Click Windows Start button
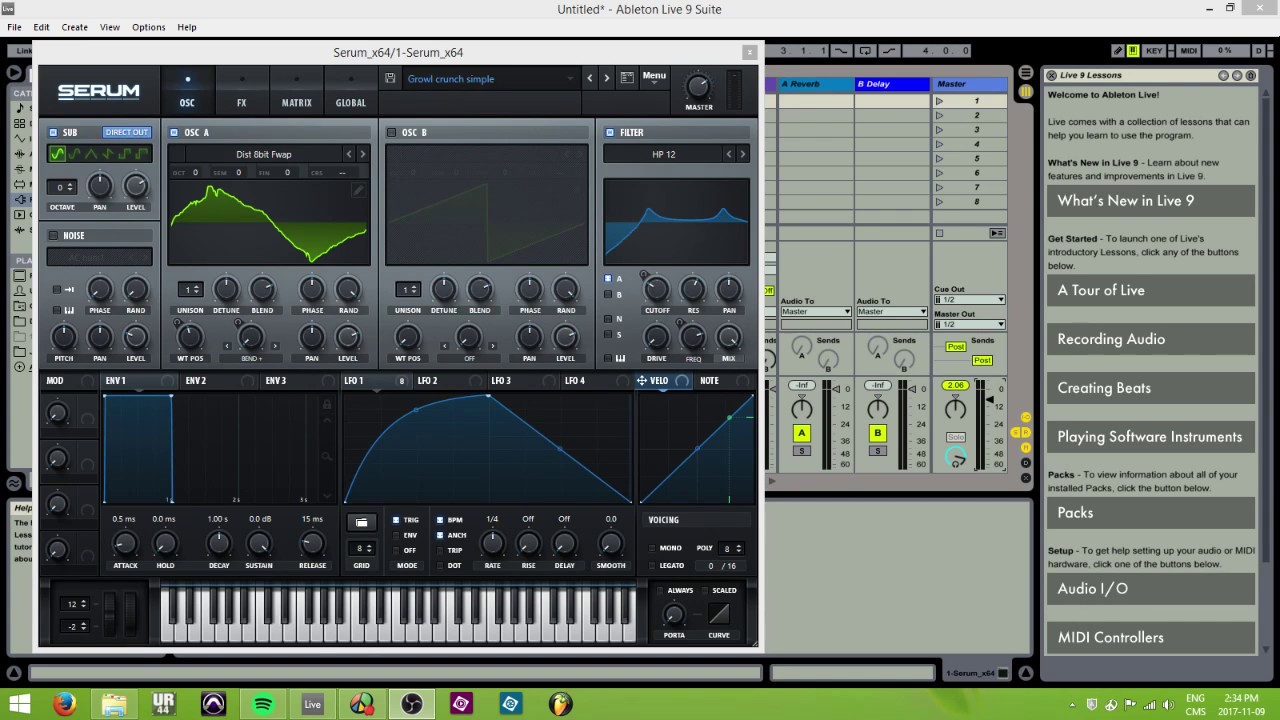The width and height of the screenshot is (1280, 720). click(x=19, y=704)
